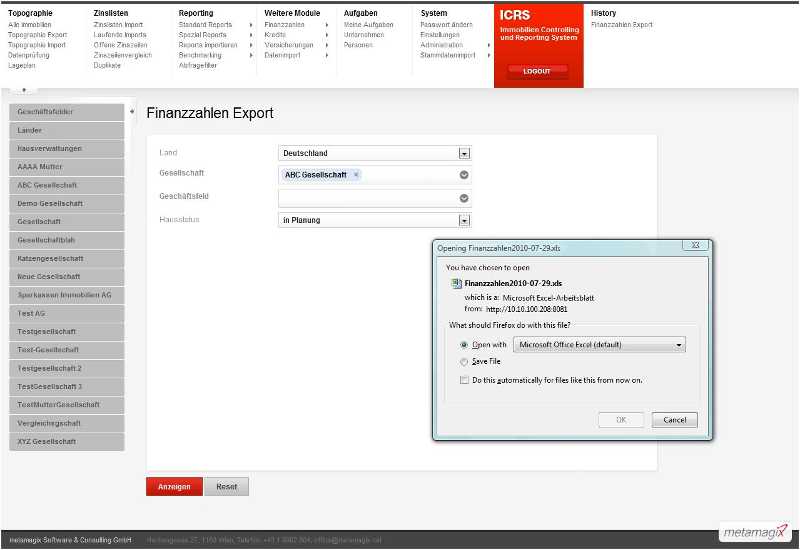This screenshot has width=800, height=550.
Task: Open Meine Aufgaben link
Action: (368, 24)
